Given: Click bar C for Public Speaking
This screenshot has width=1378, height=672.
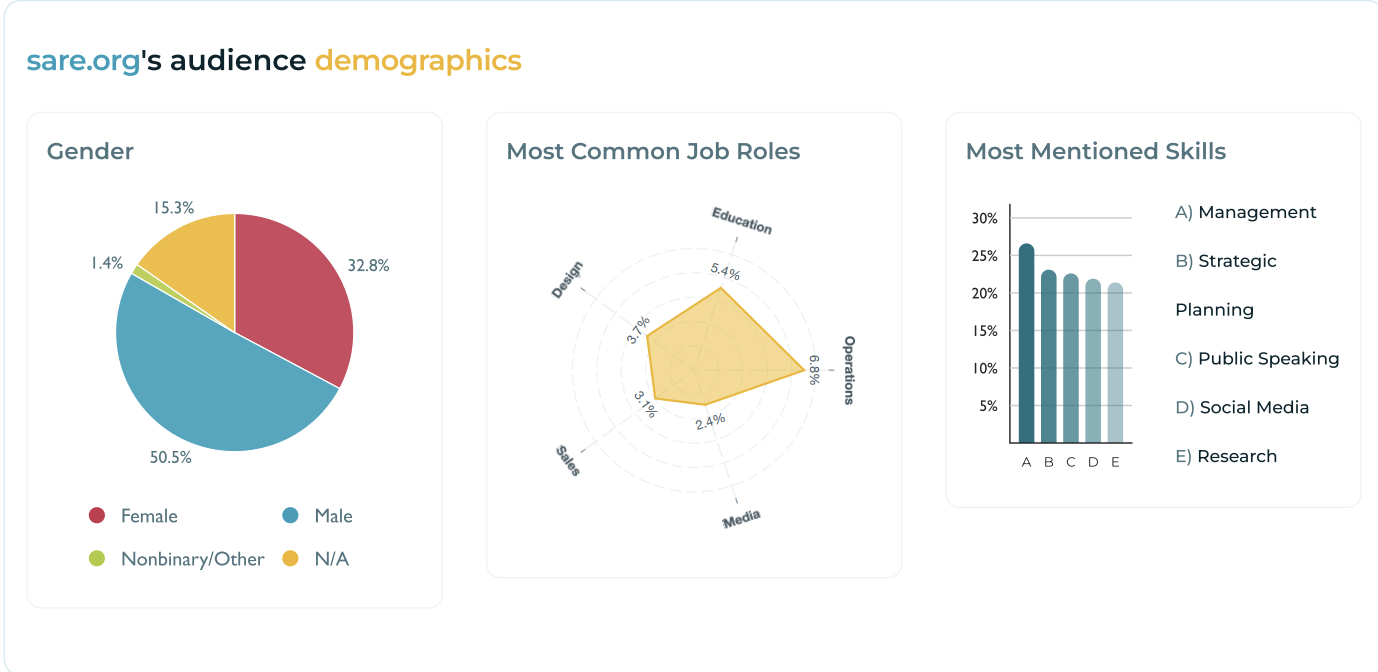Looking at the screenshot, I should (x=1070, y=358).
